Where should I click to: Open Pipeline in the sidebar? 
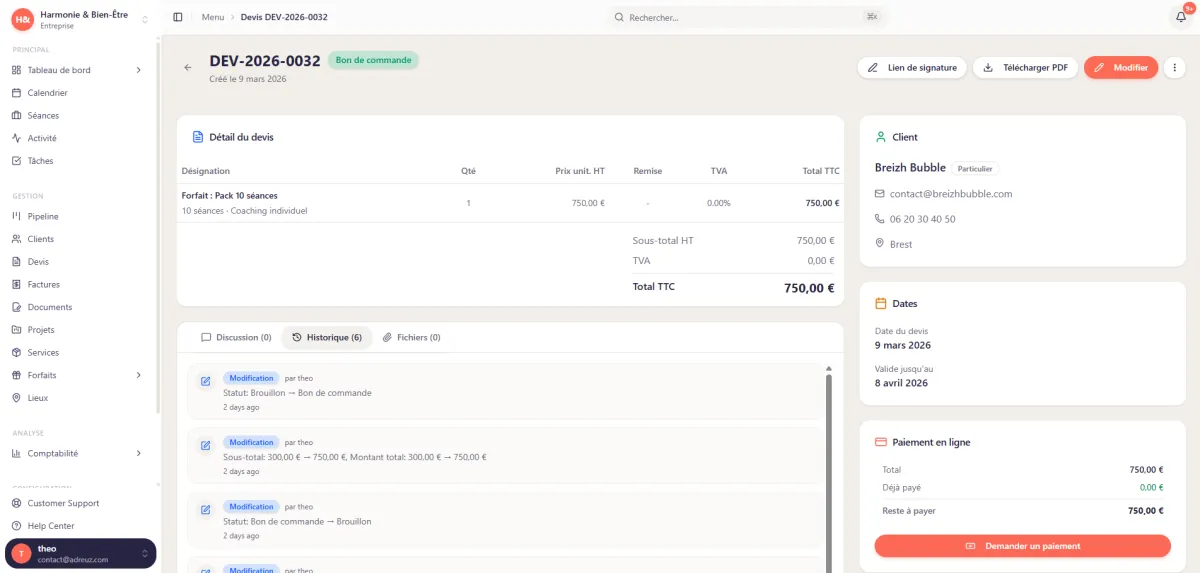pyautogui.click(x=42, y=216)
